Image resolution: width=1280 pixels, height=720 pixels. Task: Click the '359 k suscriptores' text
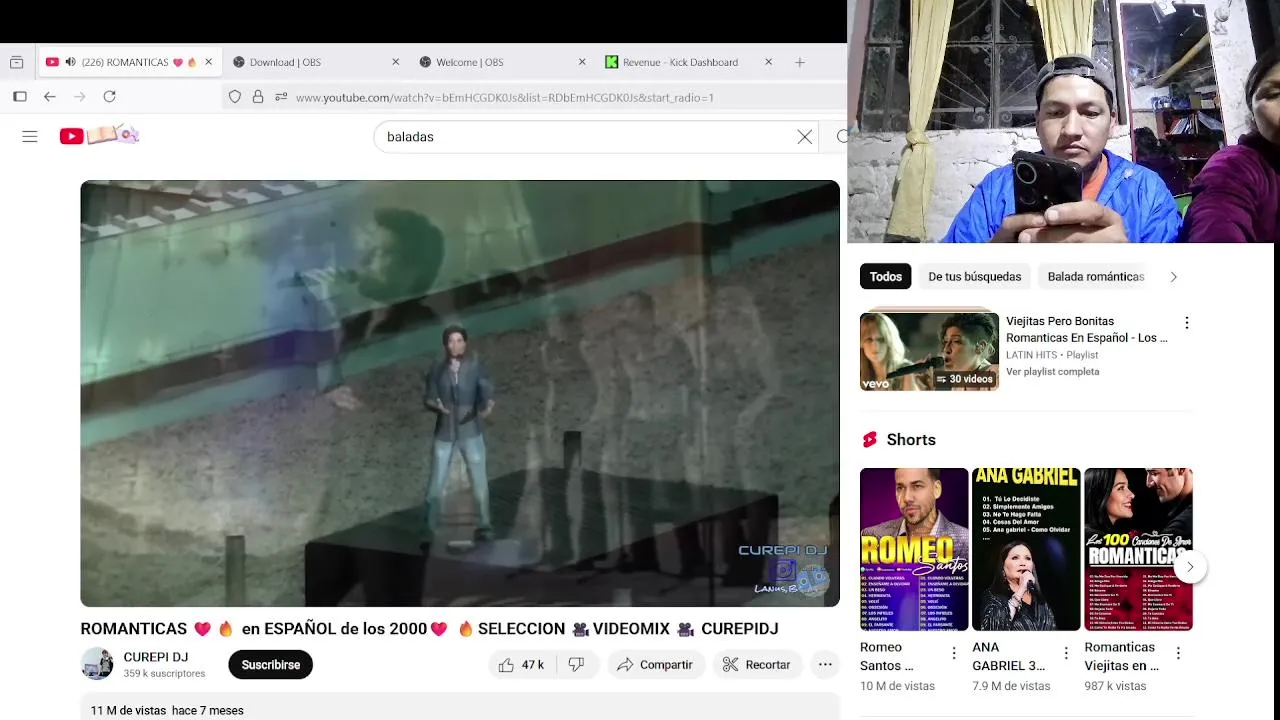pyautogui.click(x=164, y=674)
